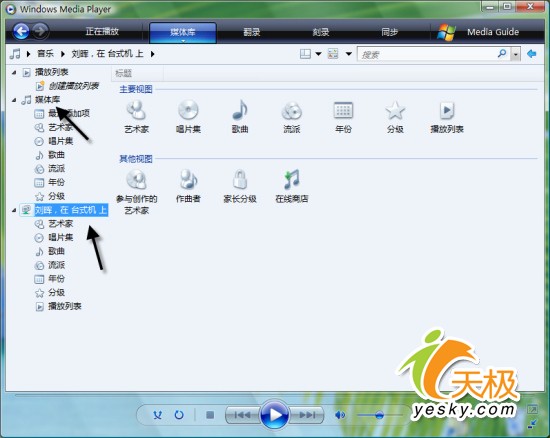This screenshot has height=438, width=550.
Task: Select 年份 under 媒体库
Action: pos(56,182)
